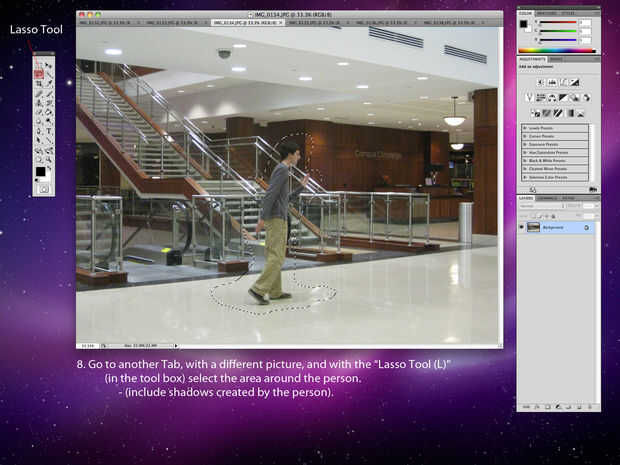Select the Type tool

pyautogui.click(x=49, y=130)
